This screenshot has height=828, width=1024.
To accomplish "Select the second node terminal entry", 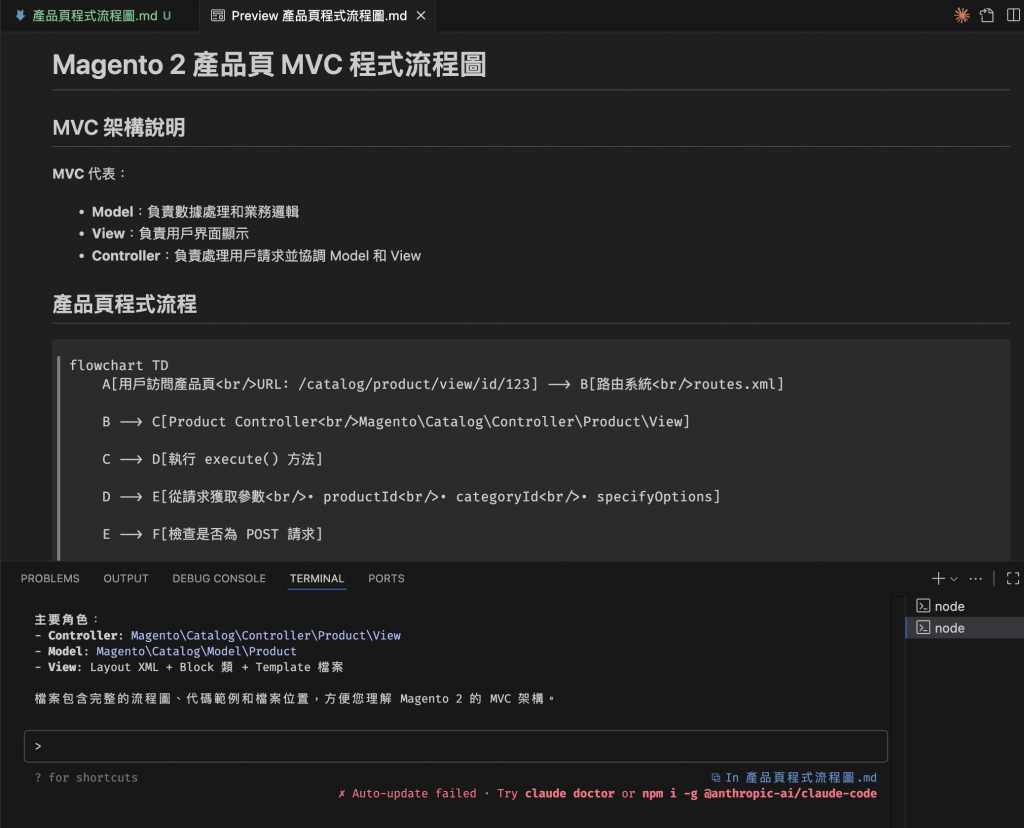I will [x=965, y=628].
